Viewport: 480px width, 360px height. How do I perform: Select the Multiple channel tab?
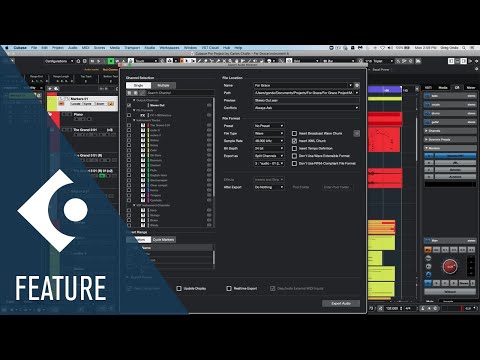click(x=163, y=85)
